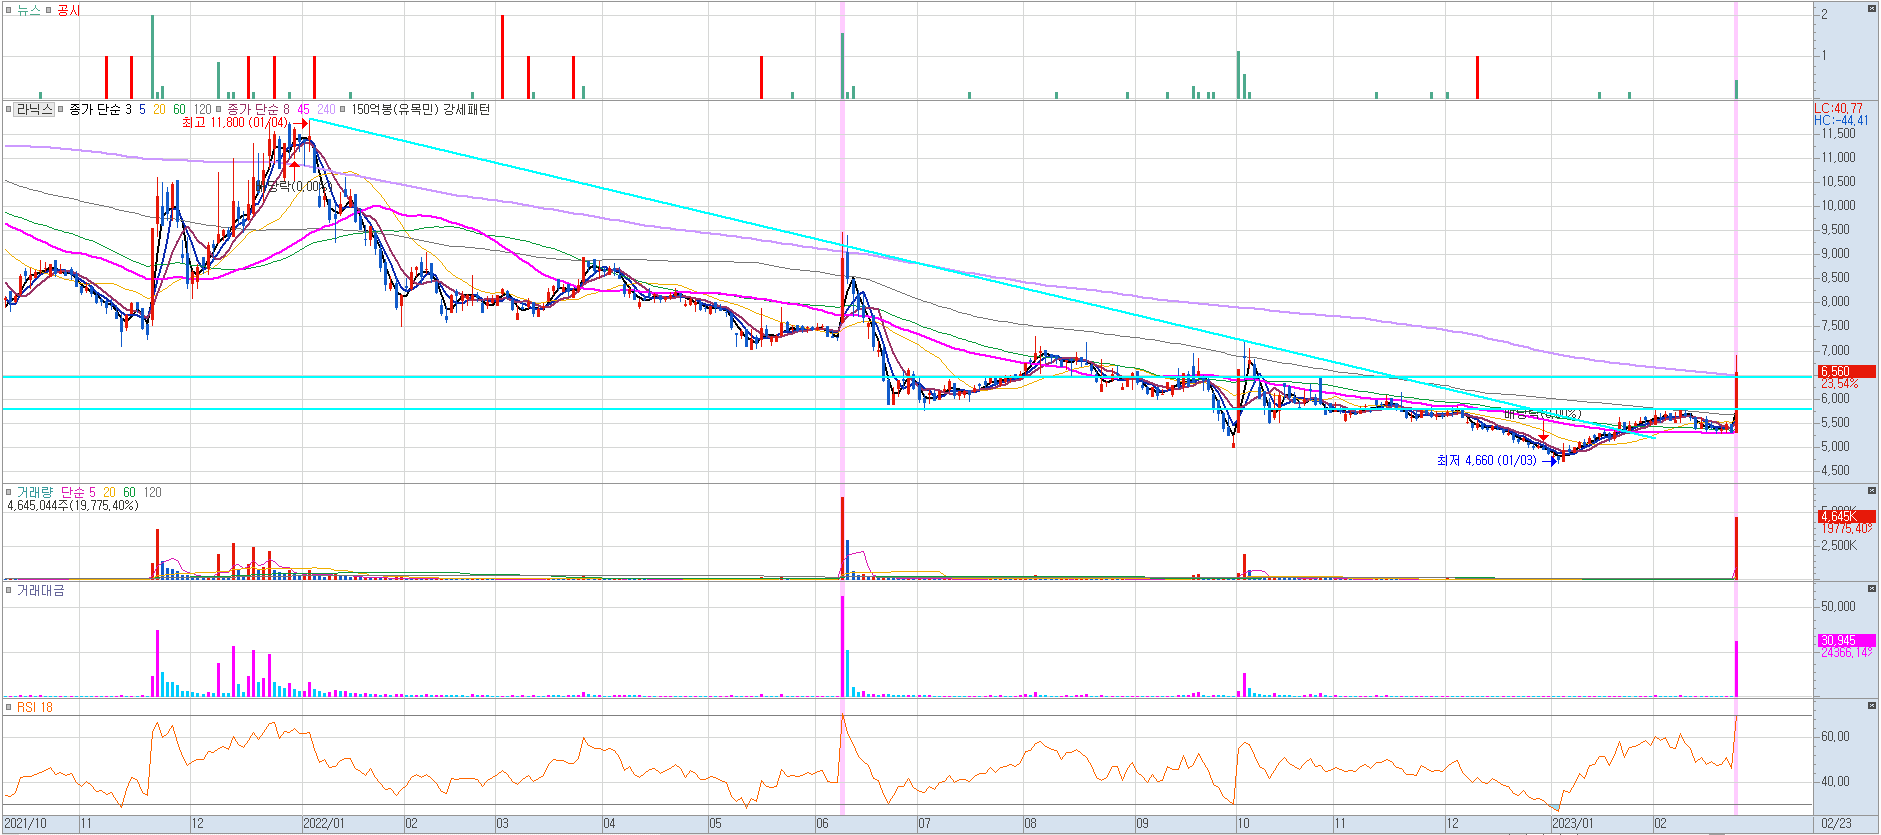1881x835 pixels.
Task: Select the 뉴스 legend label
Action: coord(29,10)
